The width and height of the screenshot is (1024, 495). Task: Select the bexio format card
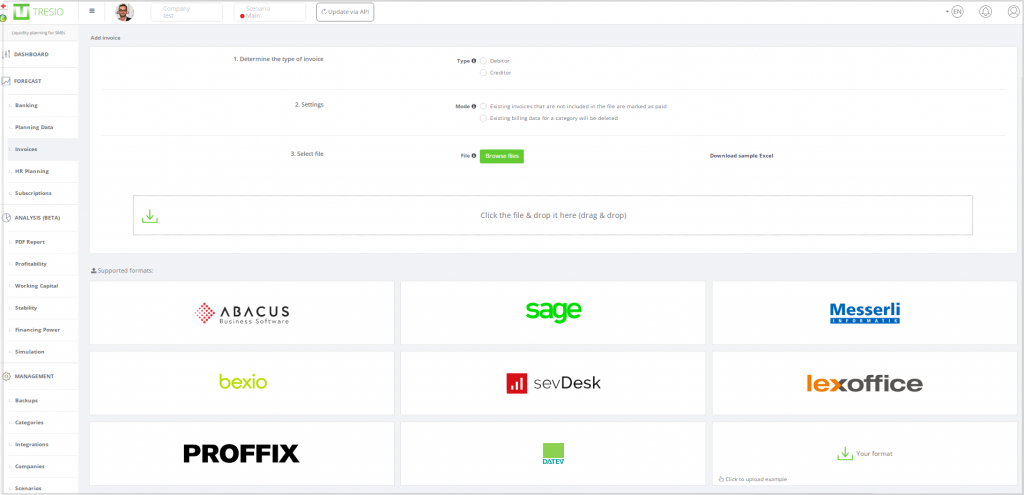[242, 383]
